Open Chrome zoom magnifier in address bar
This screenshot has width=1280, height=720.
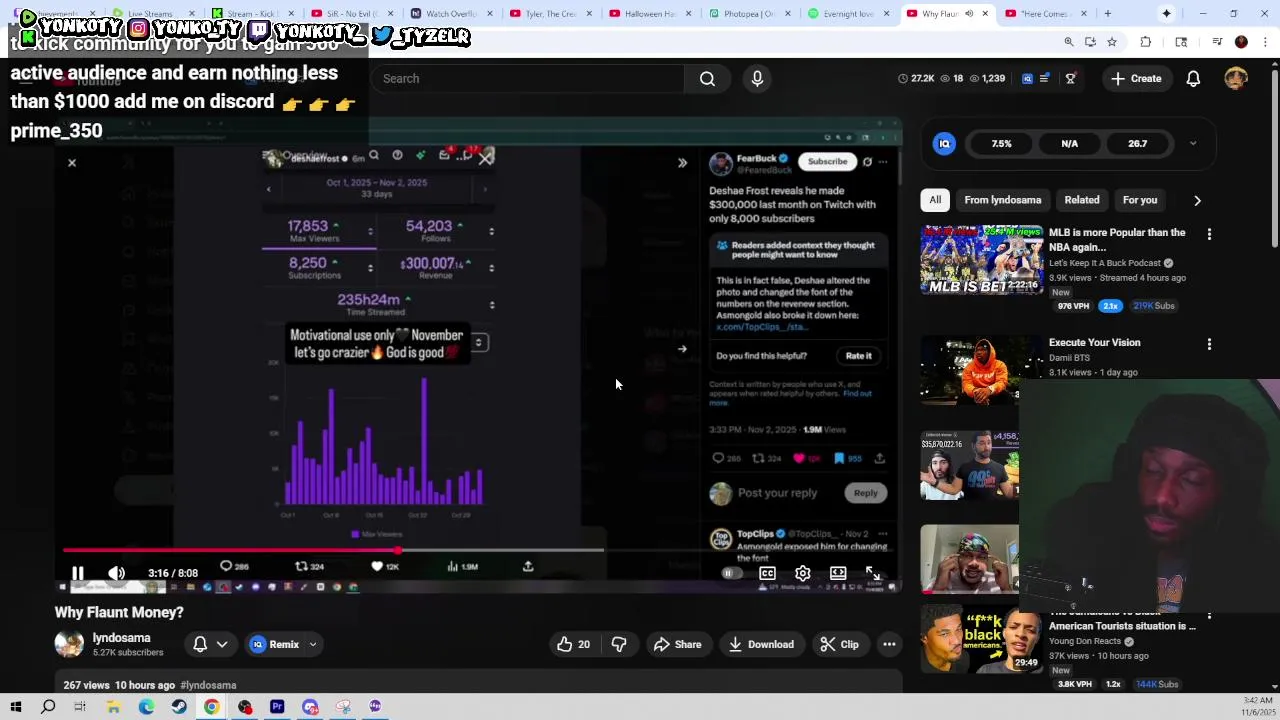click(1069, 42)
